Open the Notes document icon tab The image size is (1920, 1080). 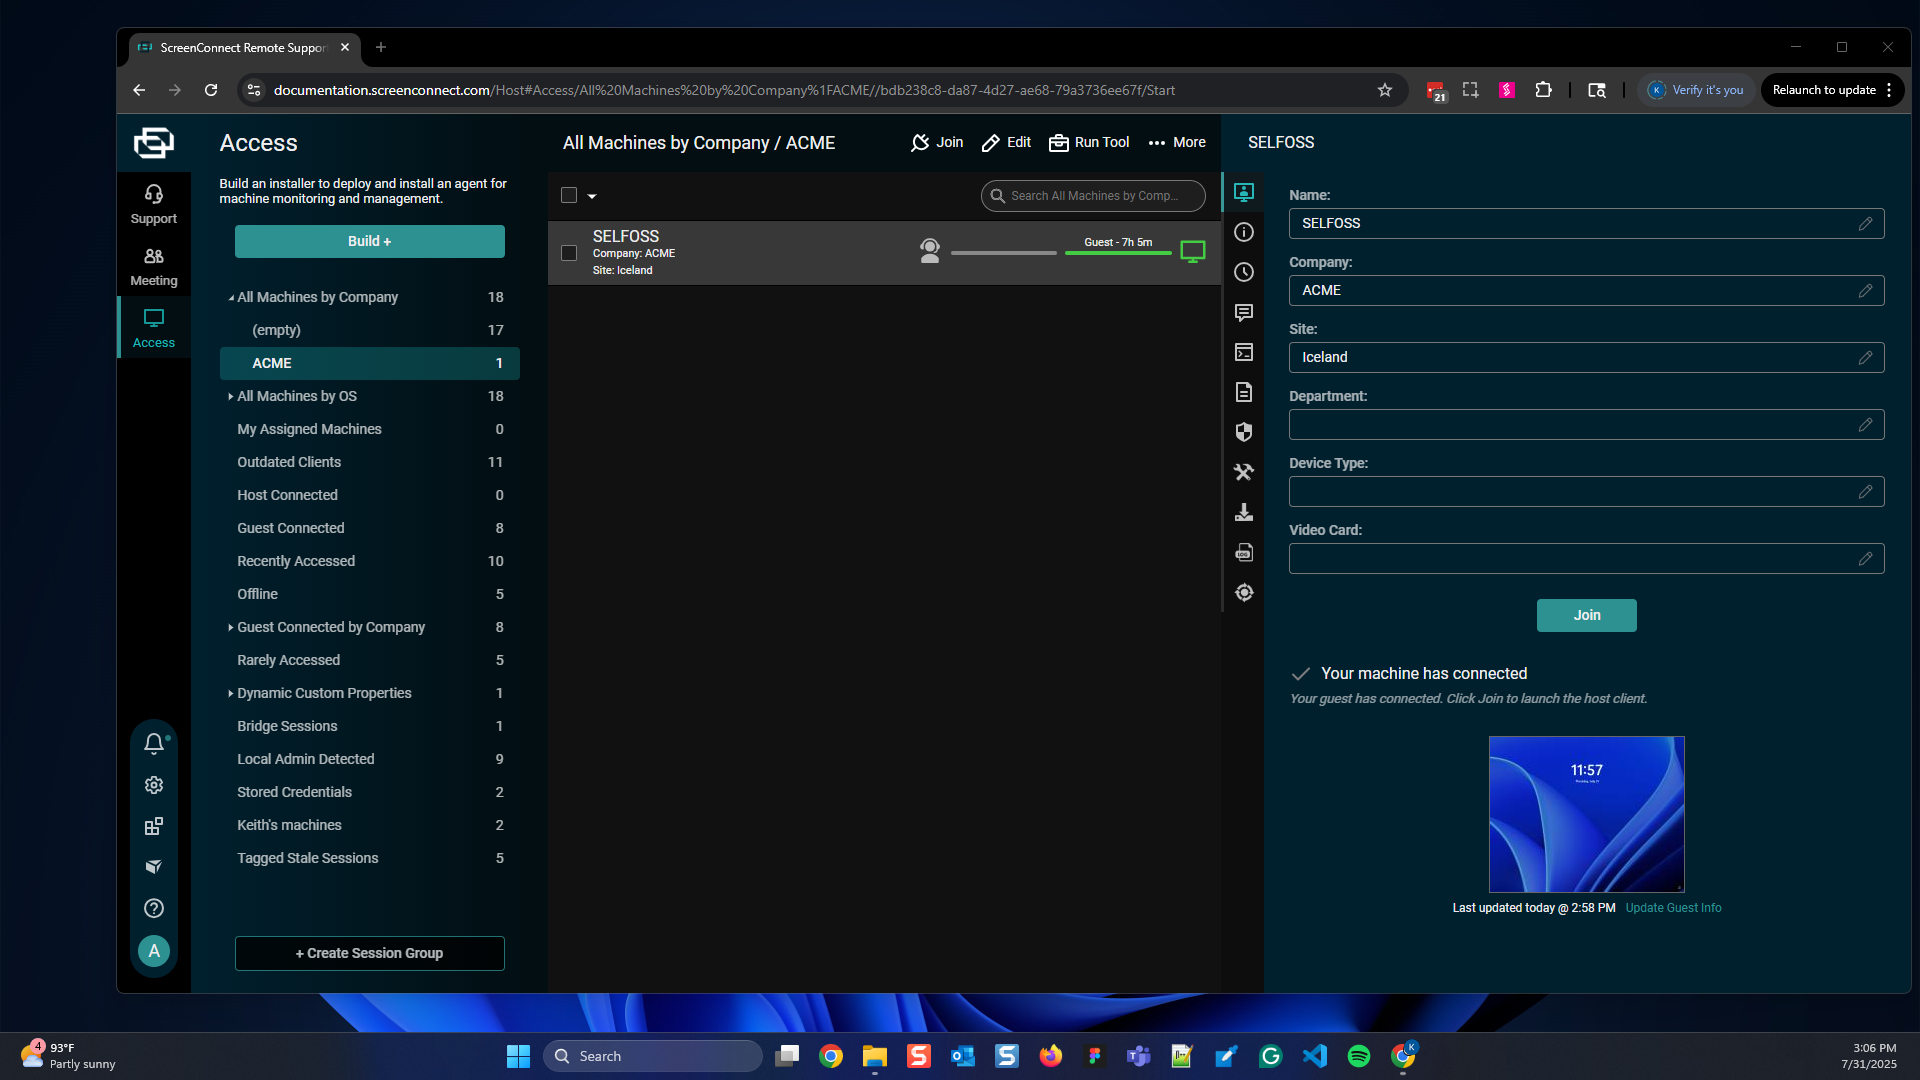pyautogui.click(x=1244, y=392)
